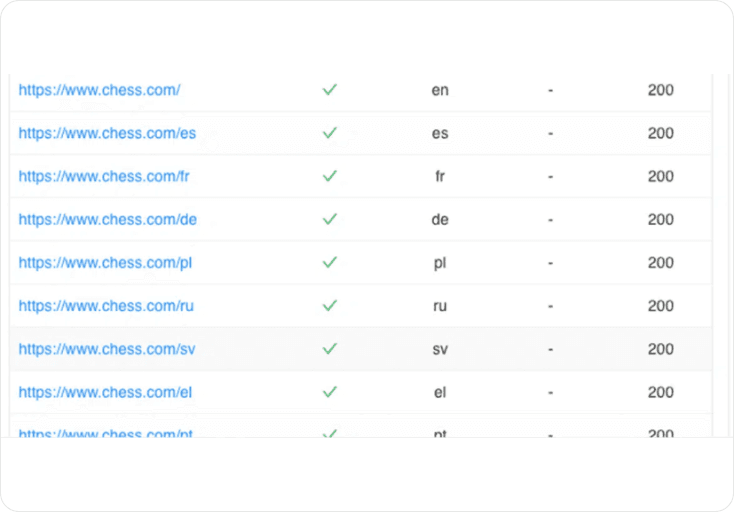Open the https://www.chess.com/ru link
The height and width of the screenshot is (512, 734).
[x=106, y=306]
